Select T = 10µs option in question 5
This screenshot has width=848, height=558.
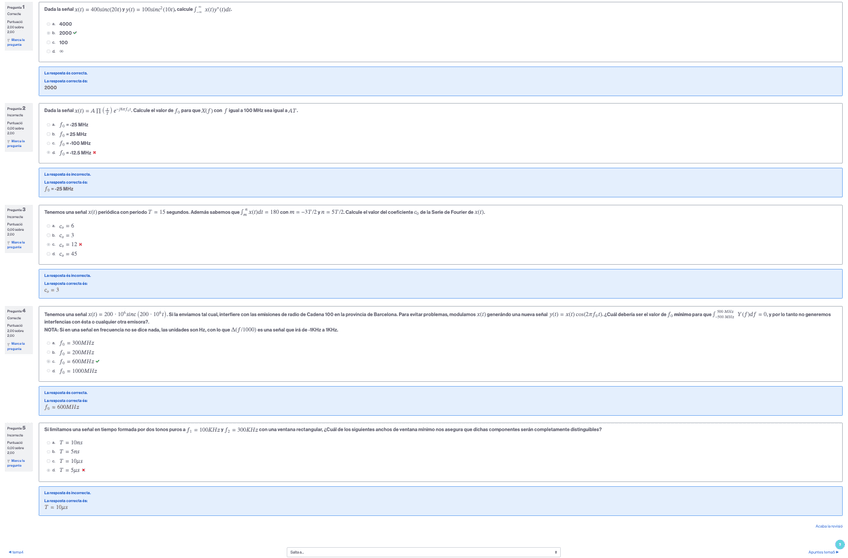(48, 461)
